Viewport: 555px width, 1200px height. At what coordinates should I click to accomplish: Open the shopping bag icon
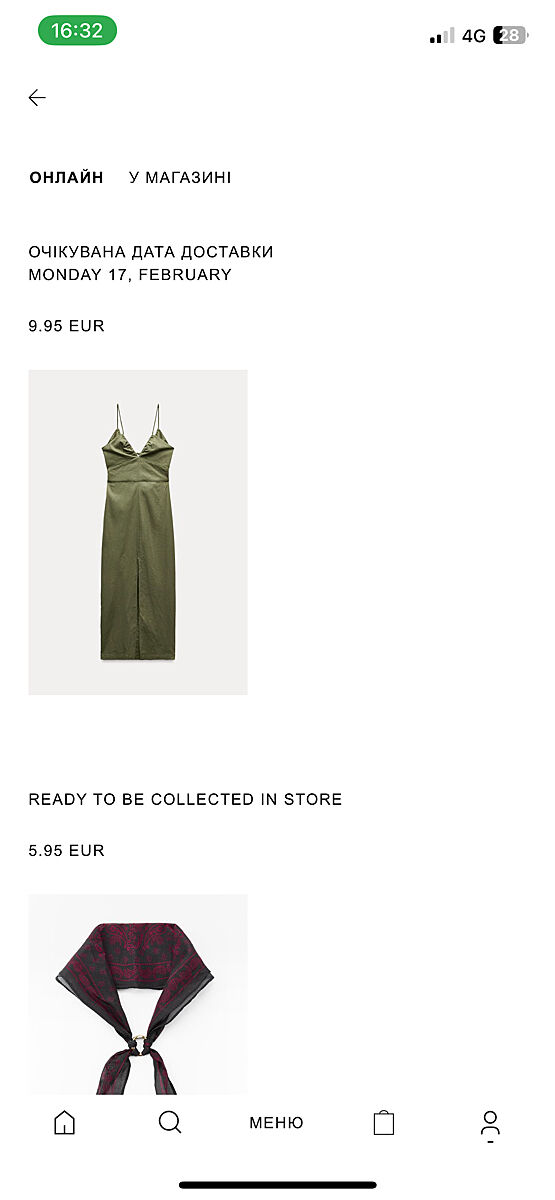click(x=383, y=1122)
